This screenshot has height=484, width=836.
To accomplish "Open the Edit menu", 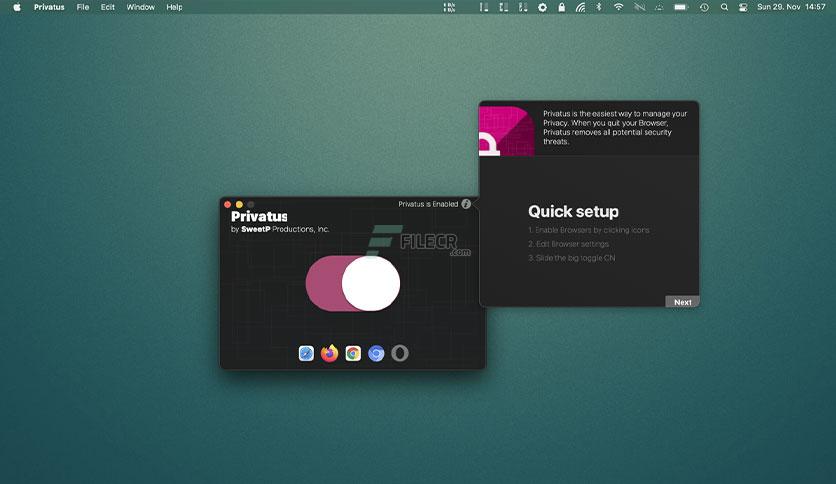I will click(108, 7).
